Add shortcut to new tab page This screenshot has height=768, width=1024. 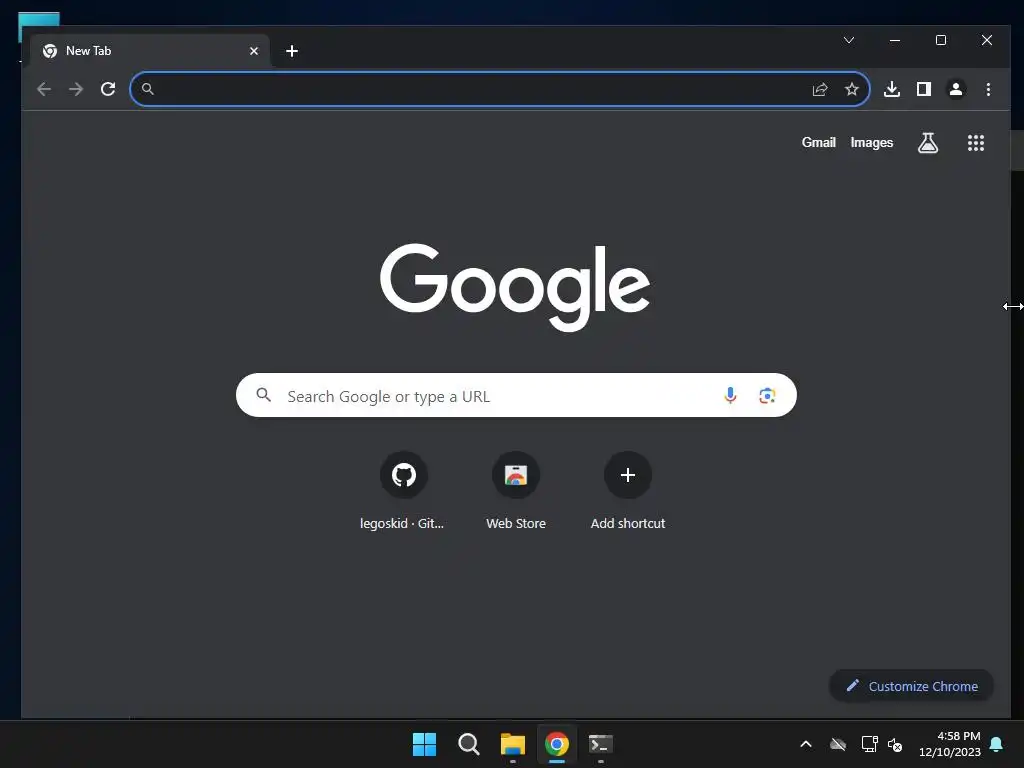(628, 490)
